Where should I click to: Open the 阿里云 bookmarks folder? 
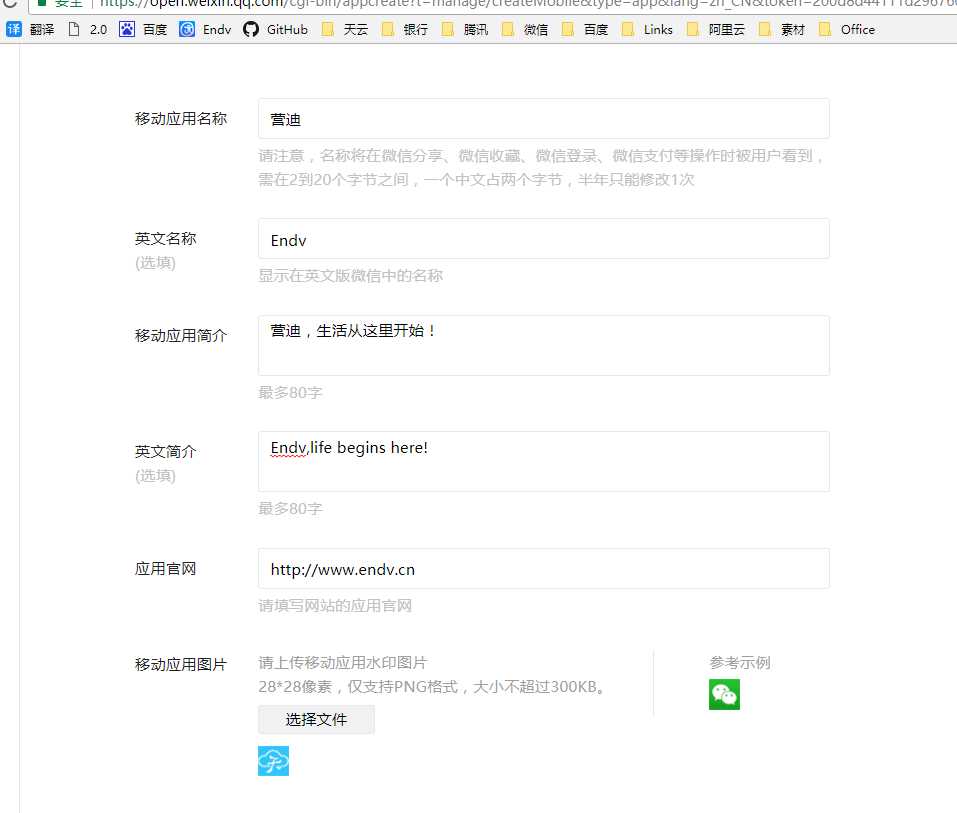click(716, 29)
